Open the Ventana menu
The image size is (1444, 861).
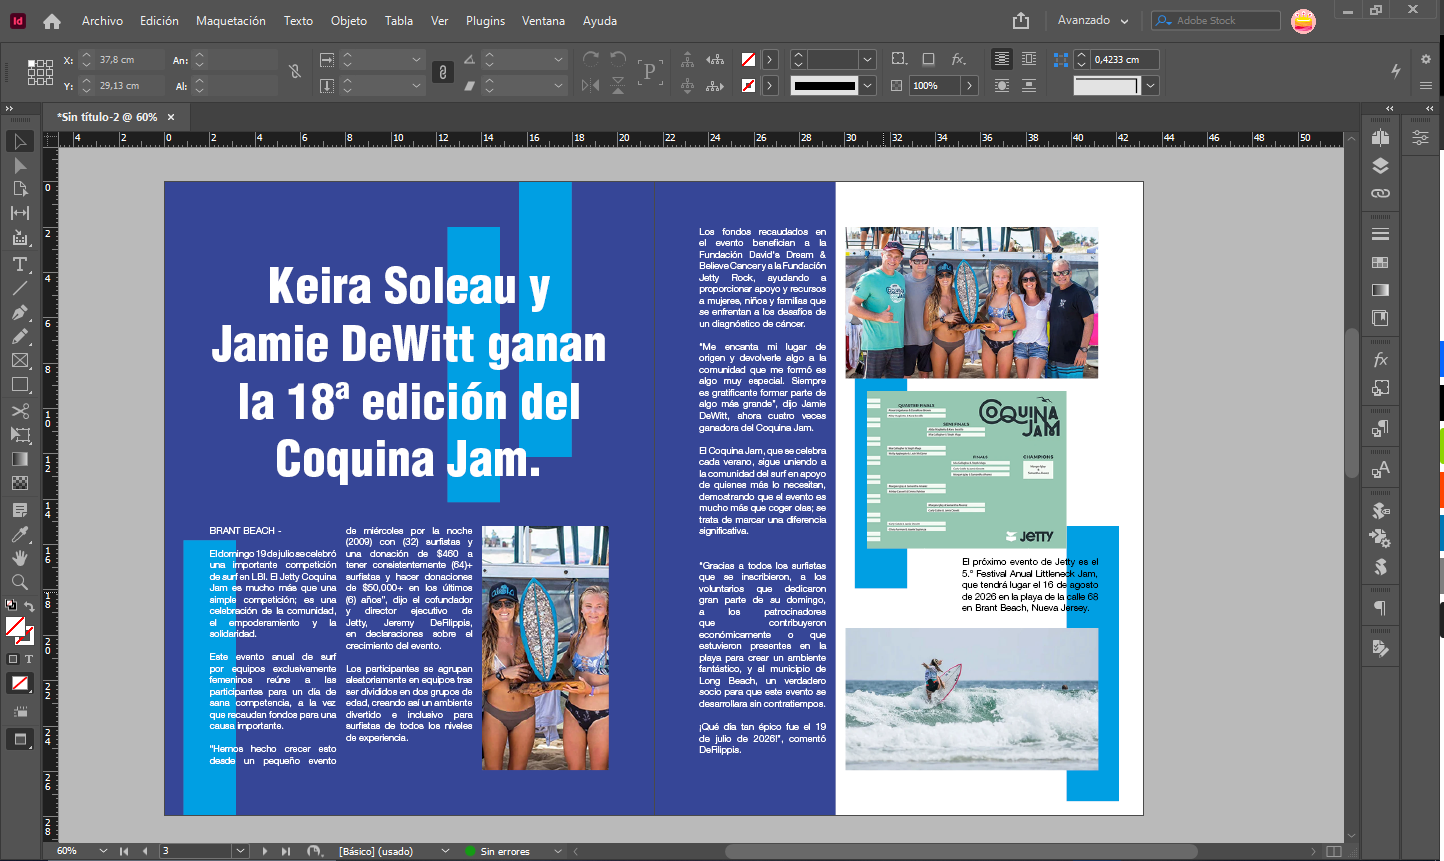(543, 21)
